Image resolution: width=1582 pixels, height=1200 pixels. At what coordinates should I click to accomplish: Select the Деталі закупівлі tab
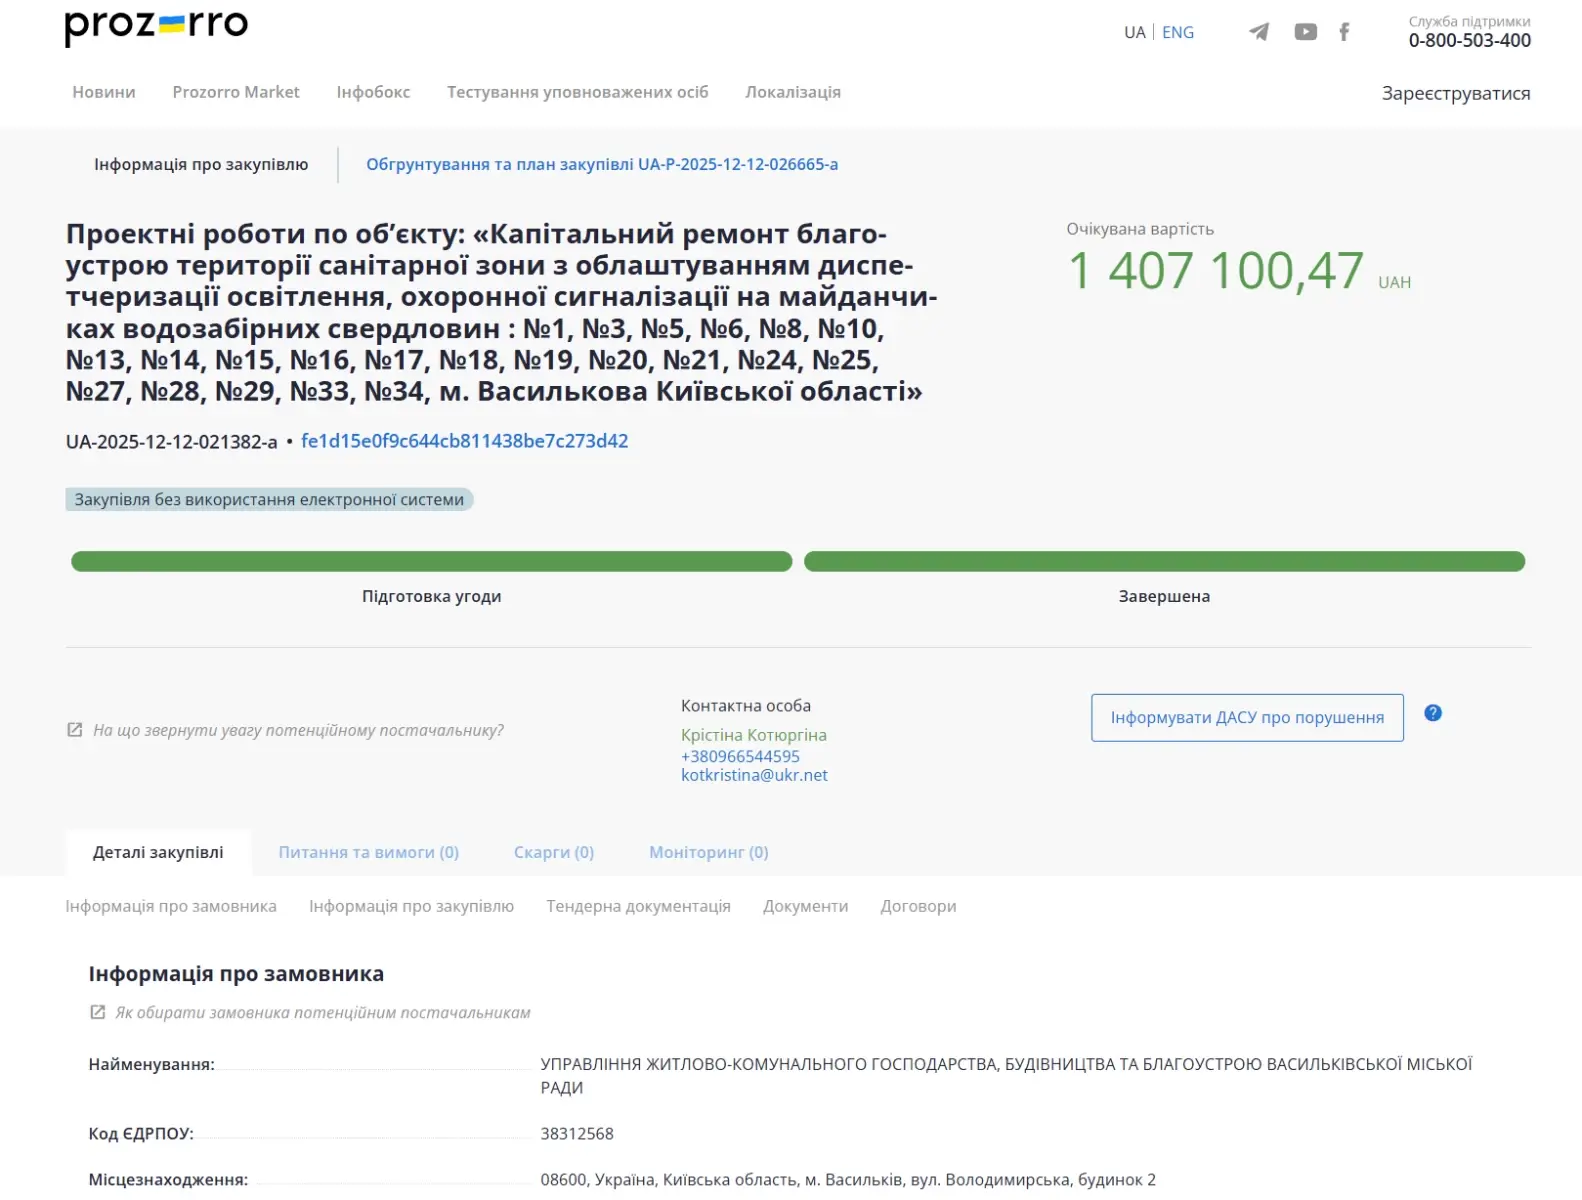[158, 852]
